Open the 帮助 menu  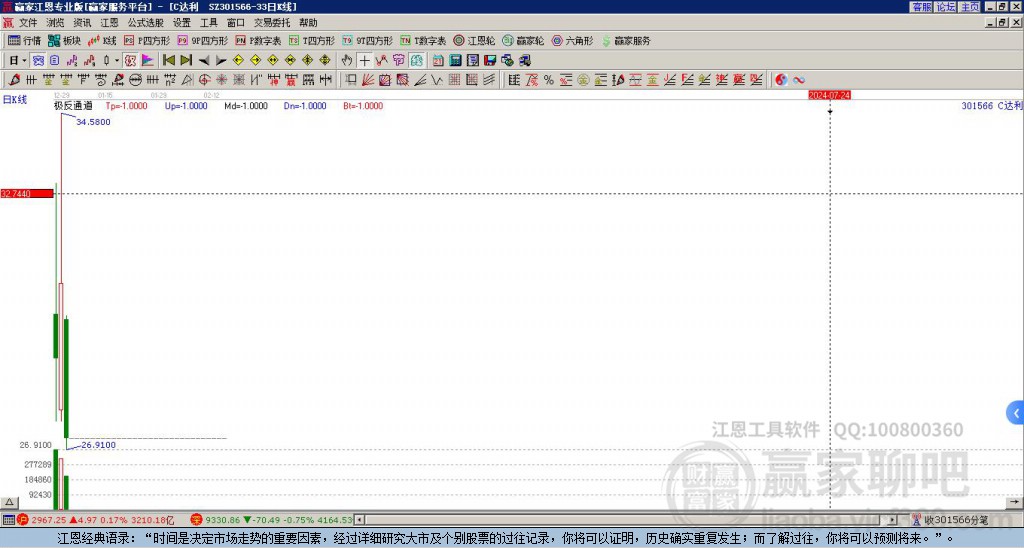[308, 23]
